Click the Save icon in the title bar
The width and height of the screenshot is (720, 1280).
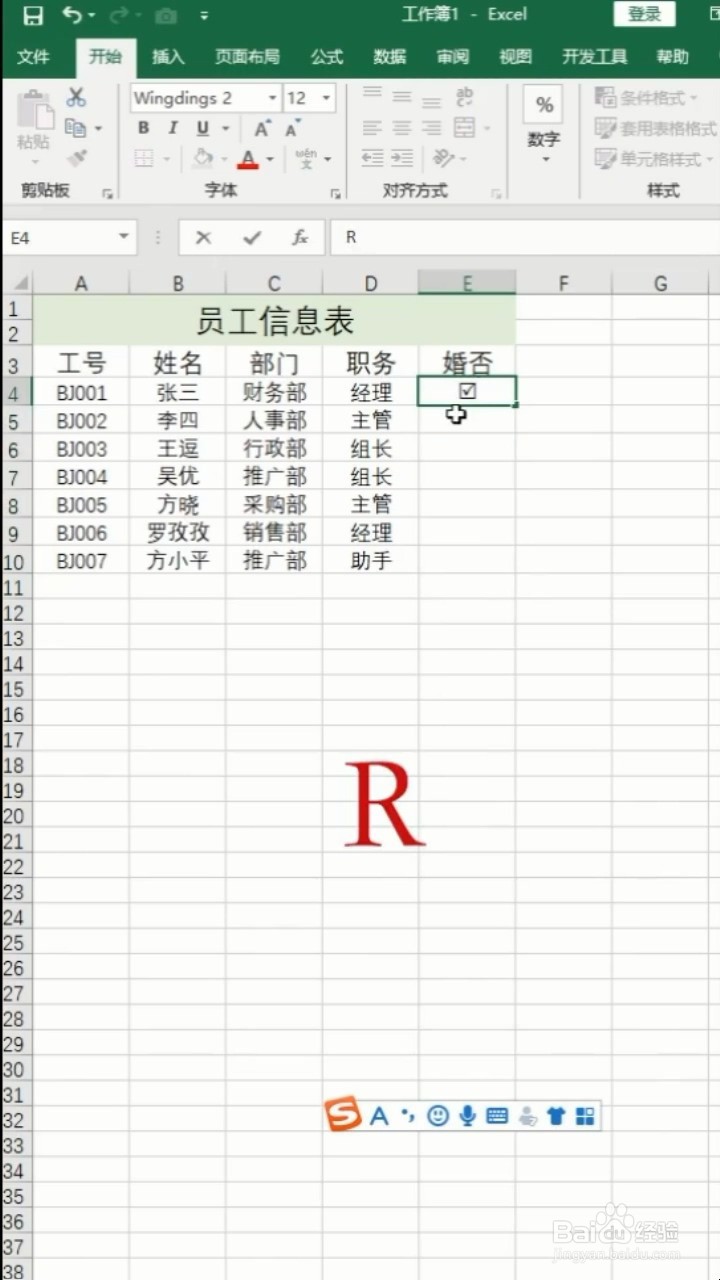pos(33,15)
